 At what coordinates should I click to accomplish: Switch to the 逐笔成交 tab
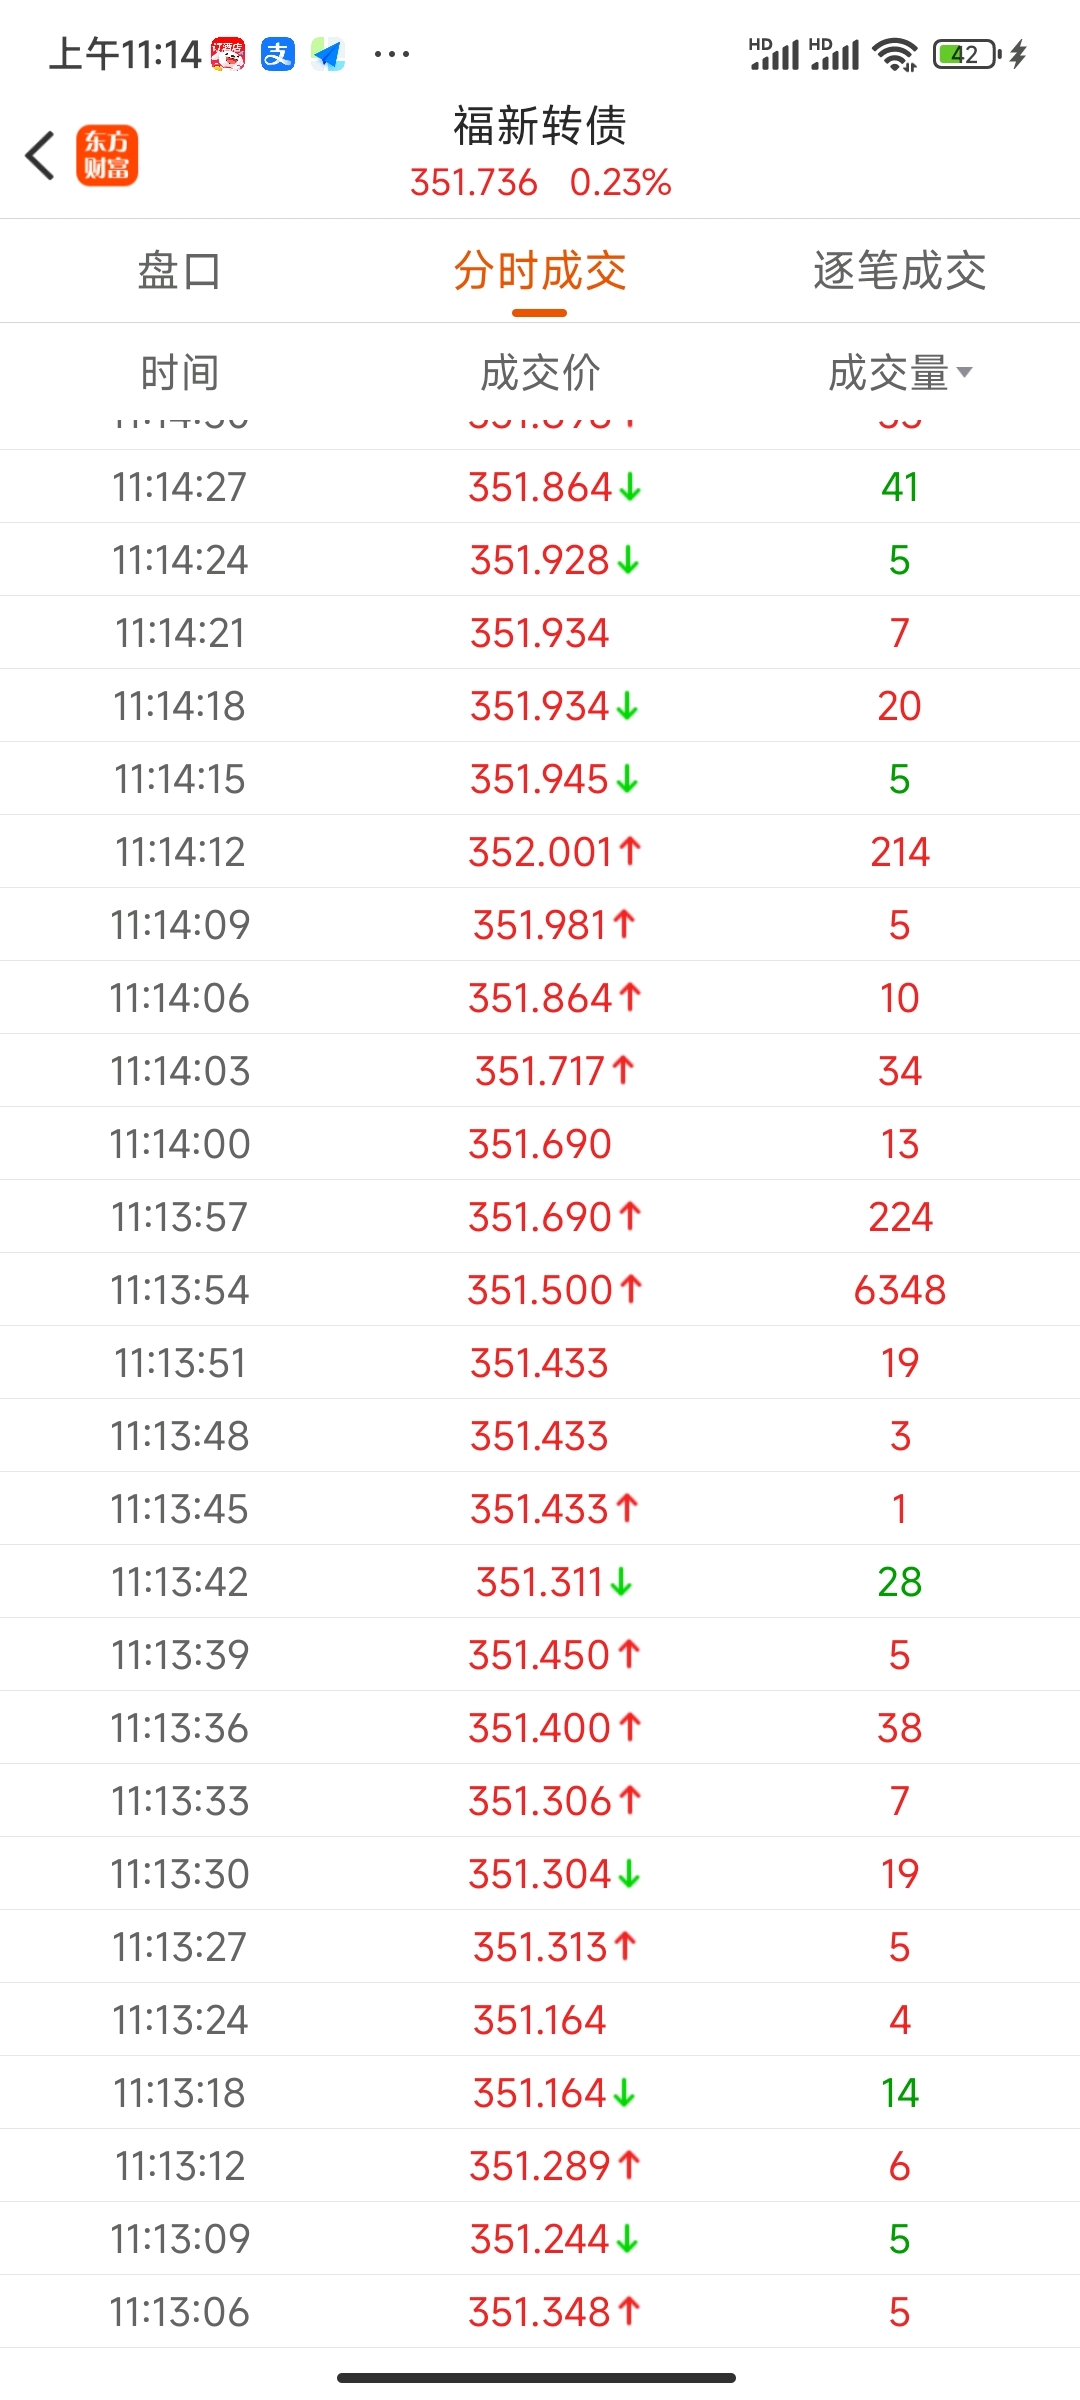tap(900, 272)
